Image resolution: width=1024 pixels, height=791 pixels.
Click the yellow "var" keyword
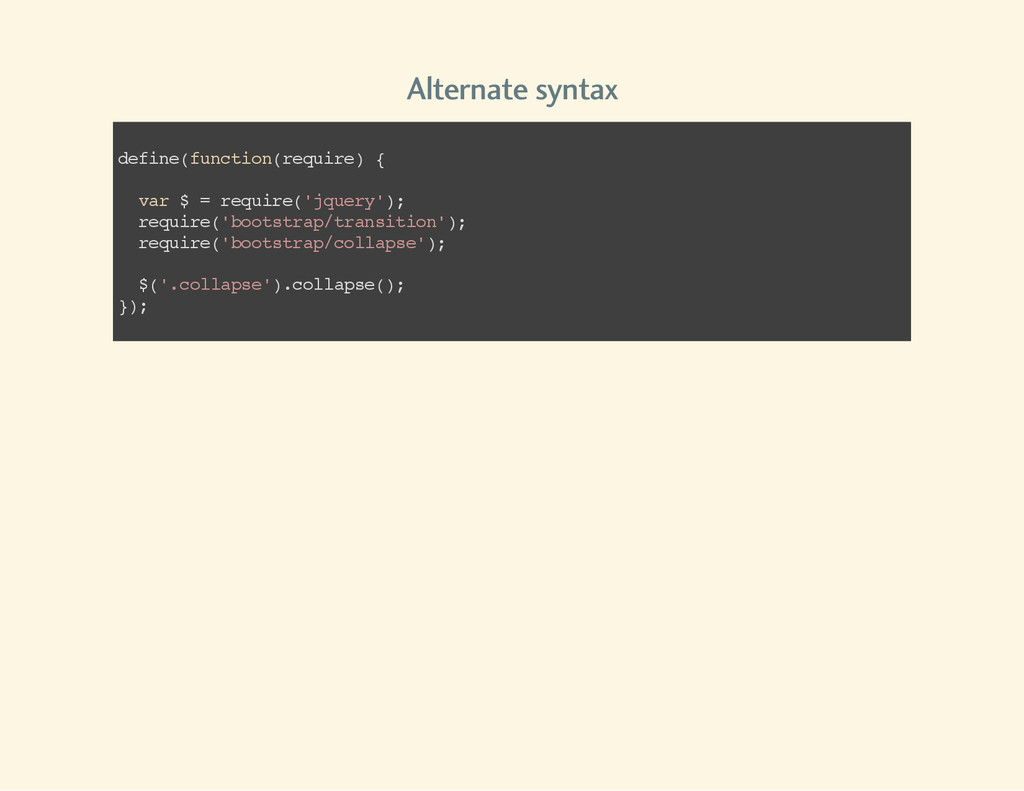153,201
